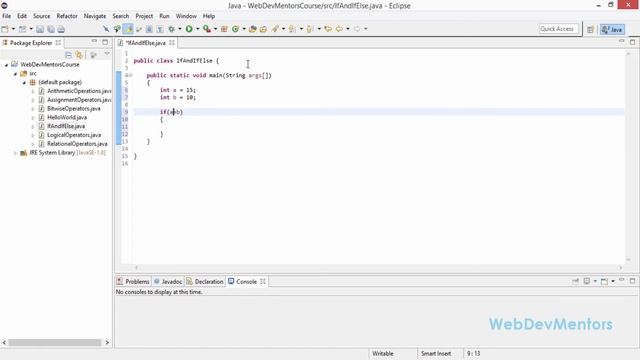Click the Open Type icon
The width and height of the screenshot is (640, 360).
point(253,29)
